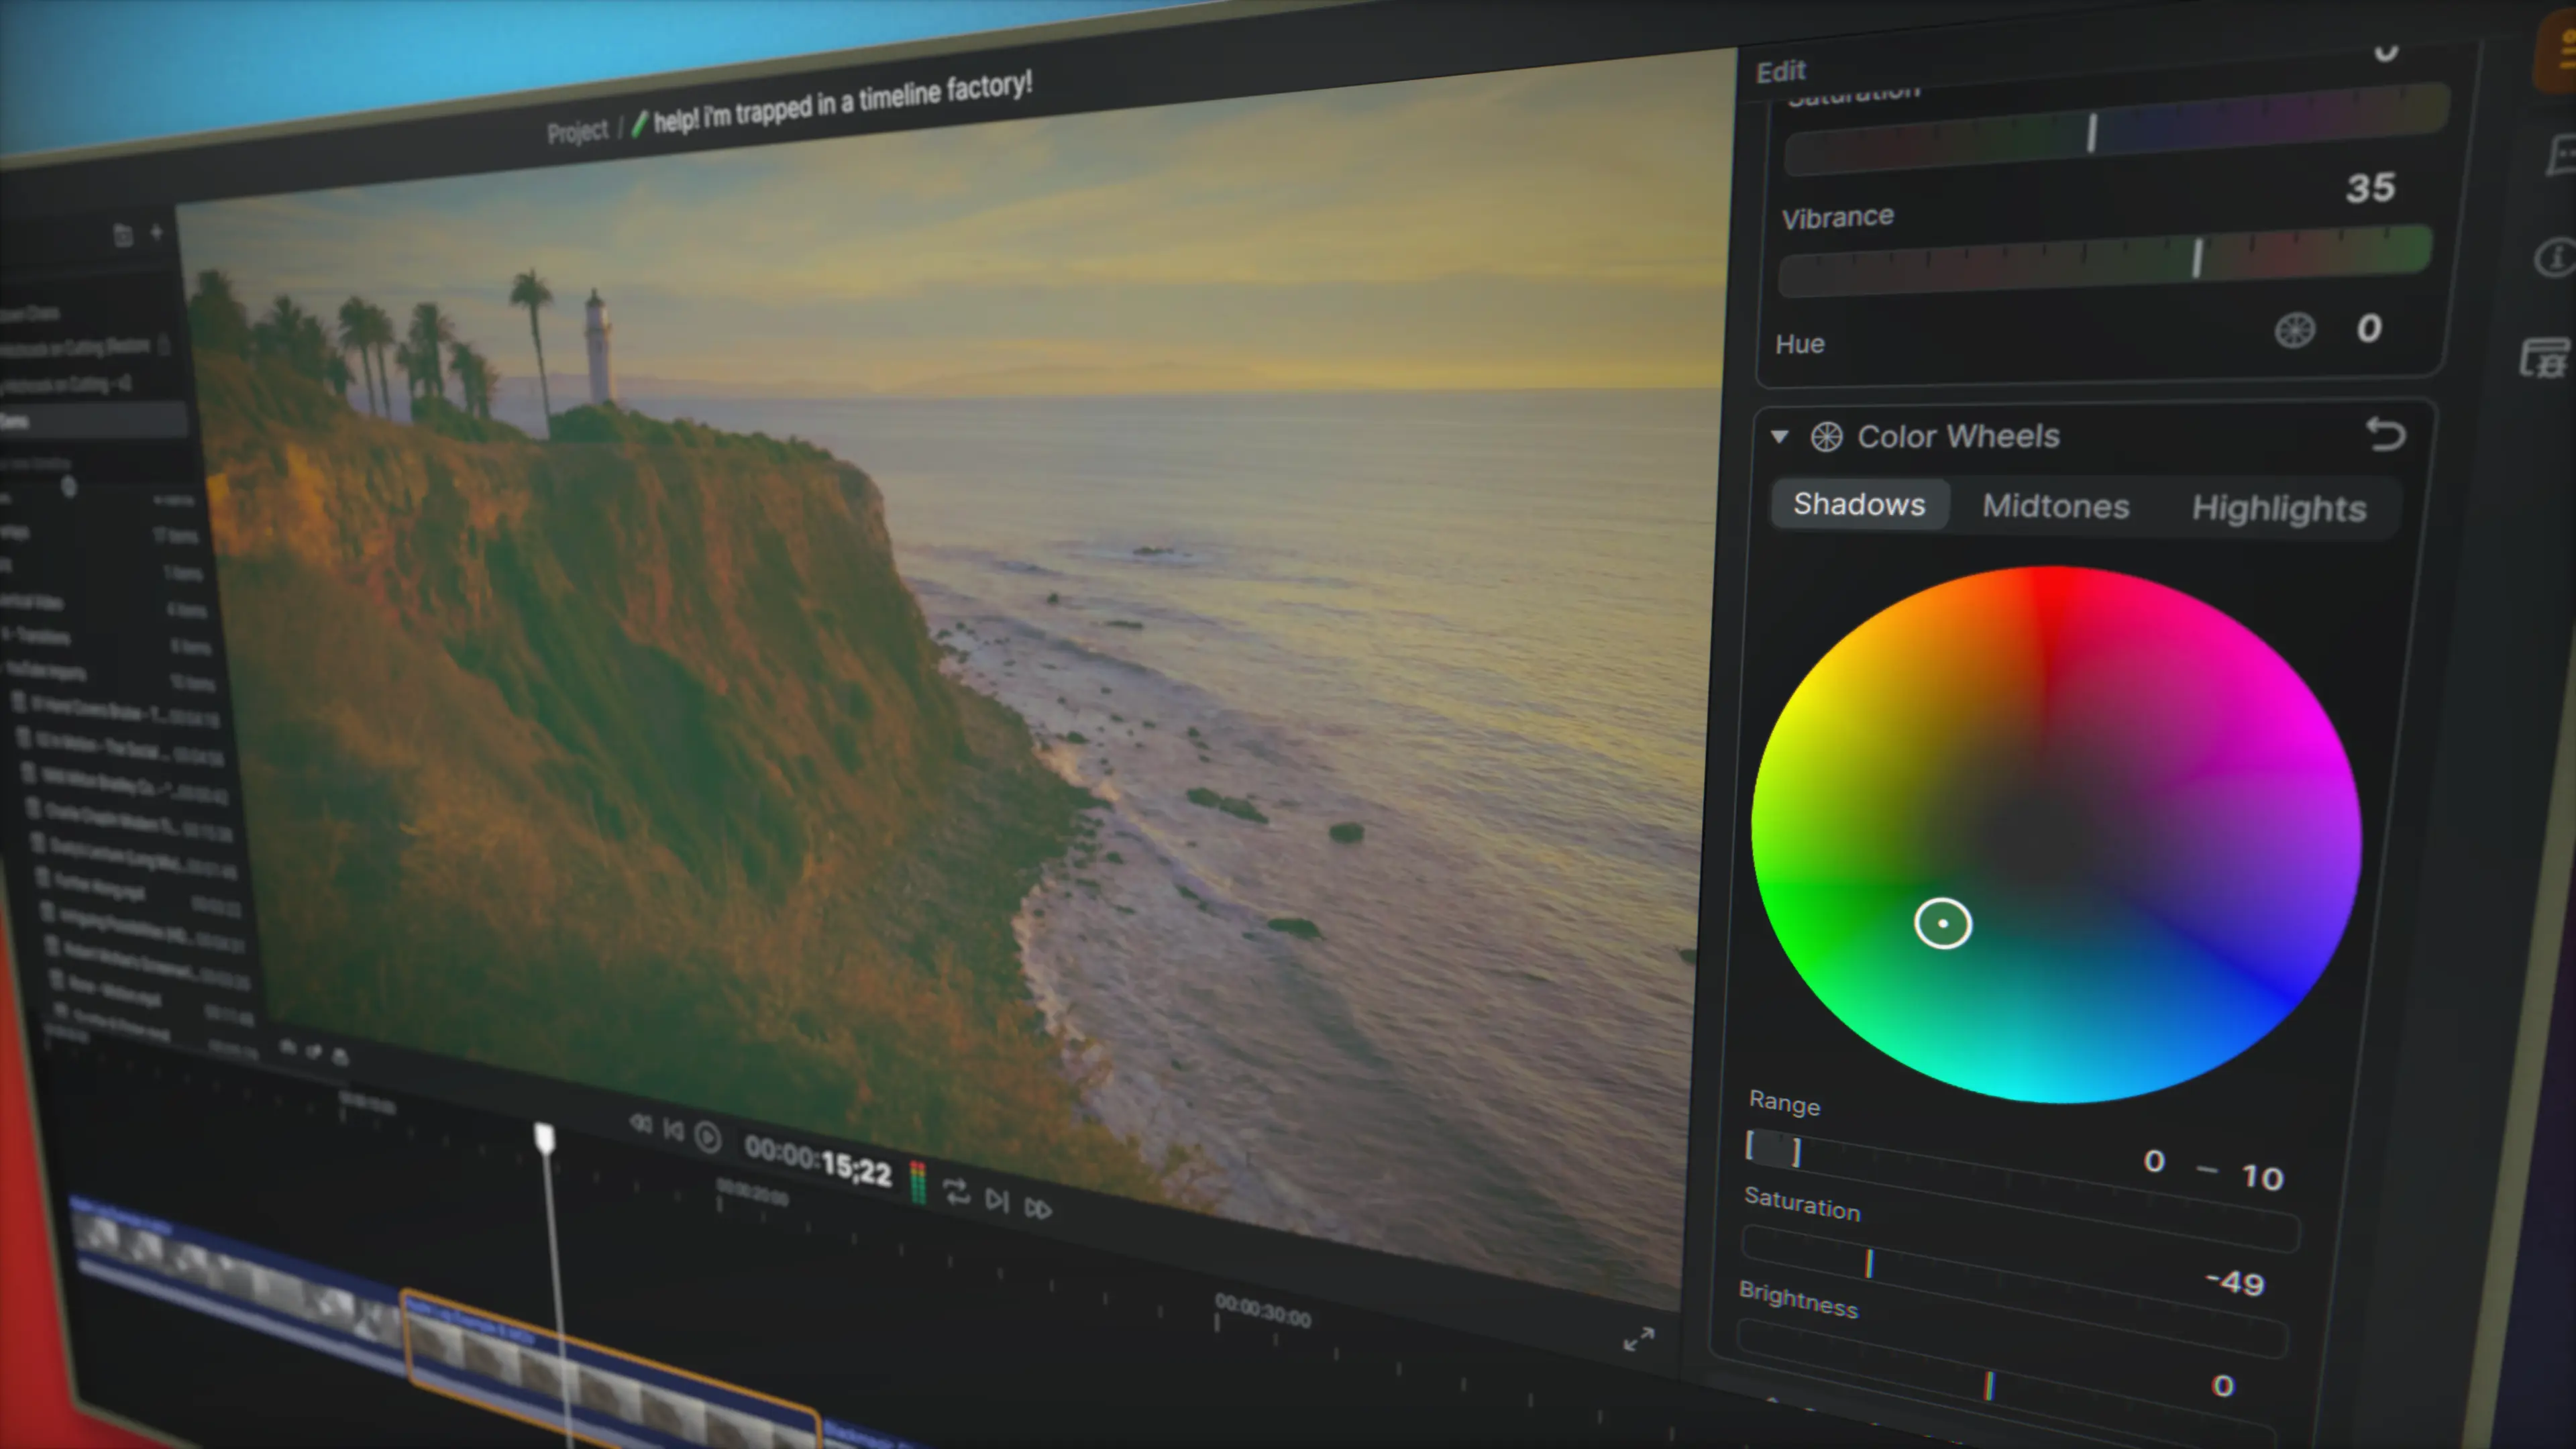The image size is (2576, 1449).
Task: Click the plus icon to add media
Action: coord(156,232)
